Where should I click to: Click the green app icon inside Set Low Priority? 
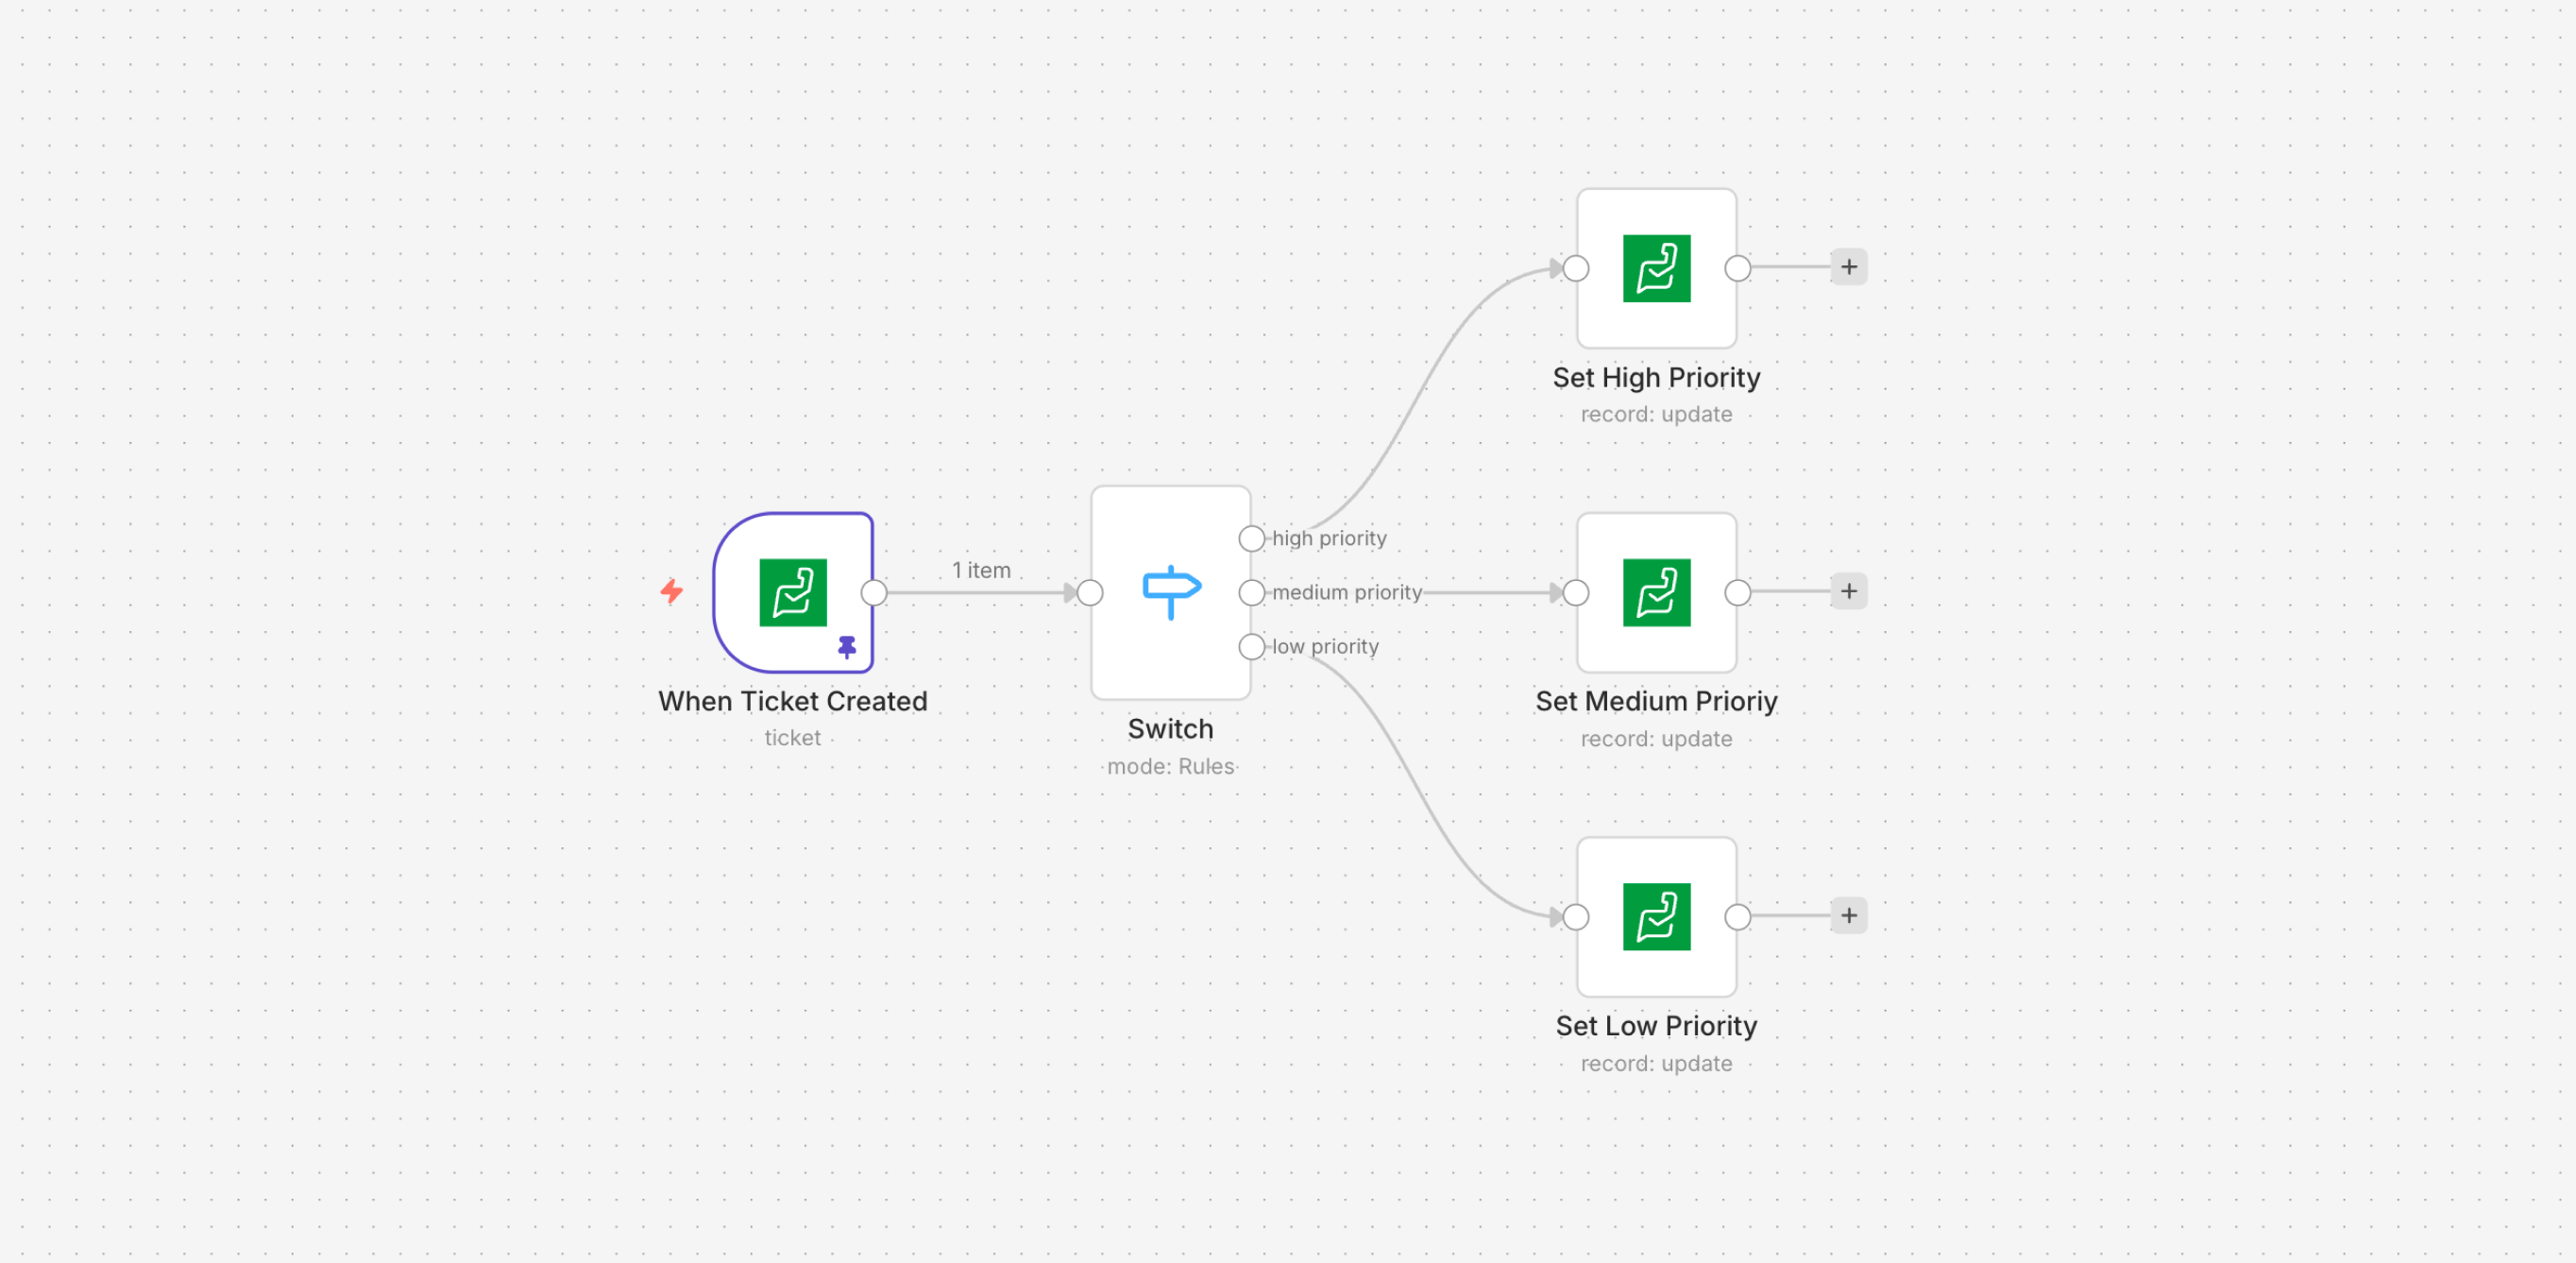[x=1655, y=916]
